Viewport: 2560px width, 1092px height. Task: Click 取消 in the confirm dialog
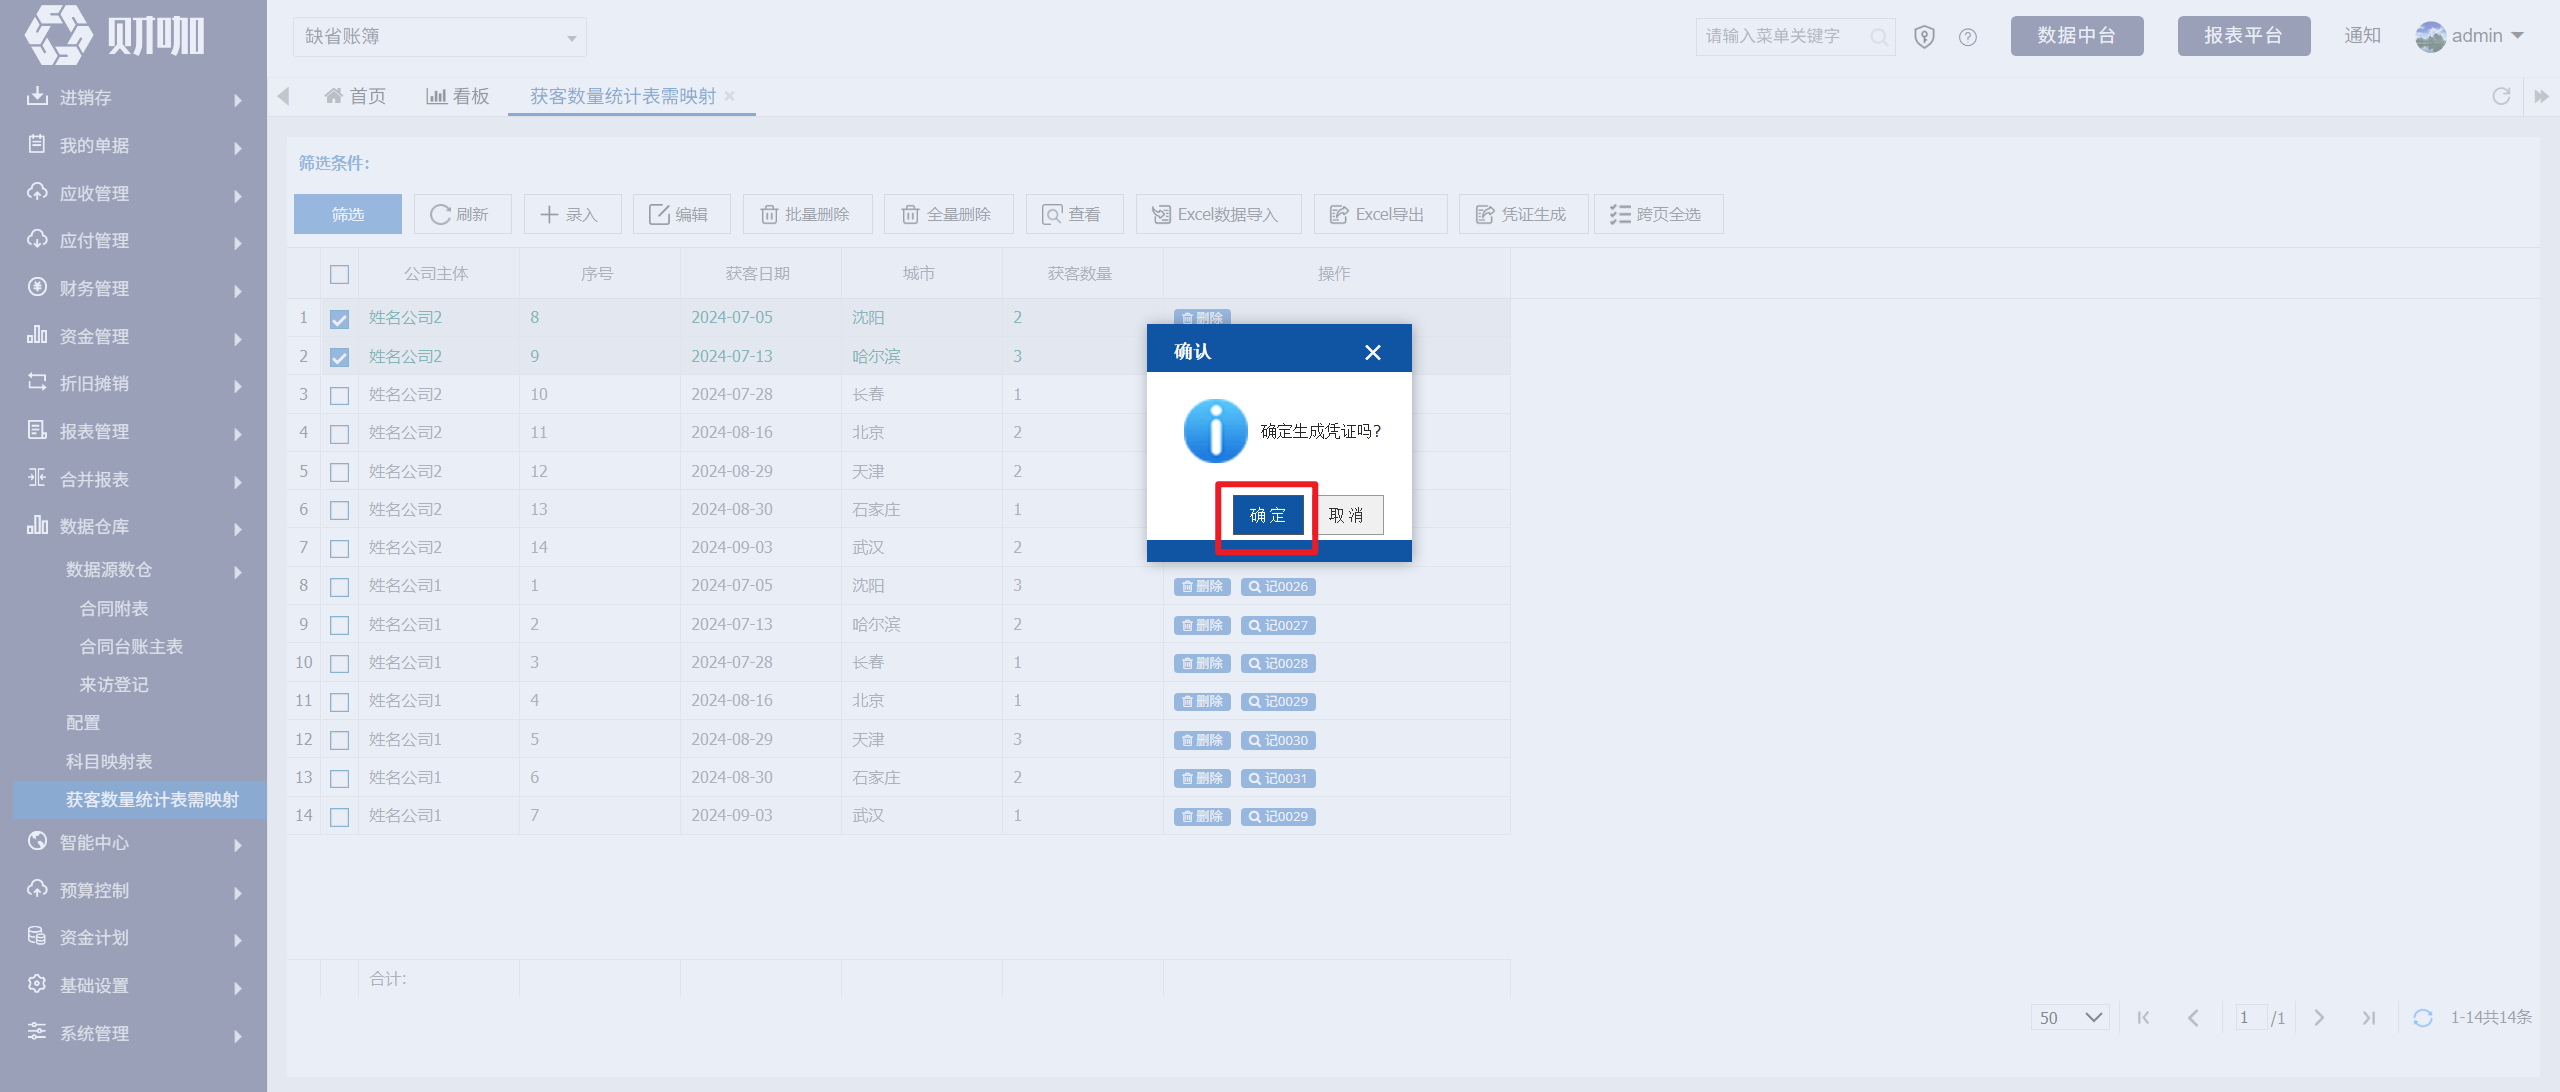(x=1346, y=515)
